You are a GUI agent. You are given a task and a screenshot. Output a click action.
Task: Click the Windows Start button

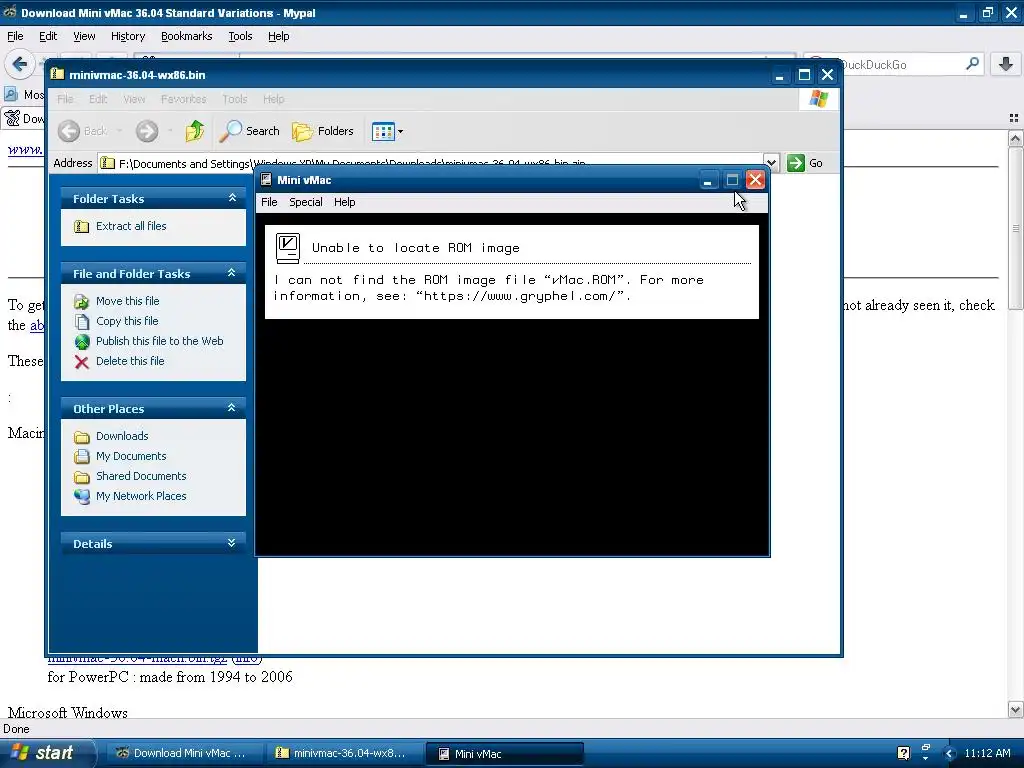tap(47, 753)
